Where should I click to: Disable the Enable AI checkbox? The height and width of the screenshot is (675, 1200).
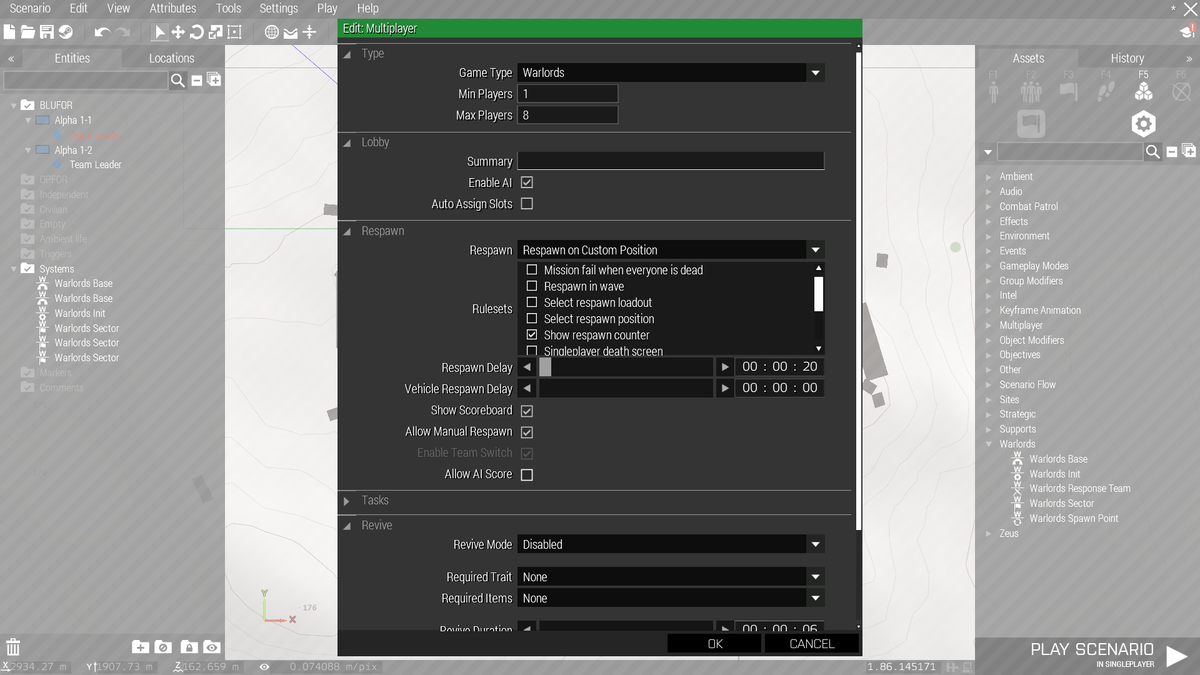point(525,182)
